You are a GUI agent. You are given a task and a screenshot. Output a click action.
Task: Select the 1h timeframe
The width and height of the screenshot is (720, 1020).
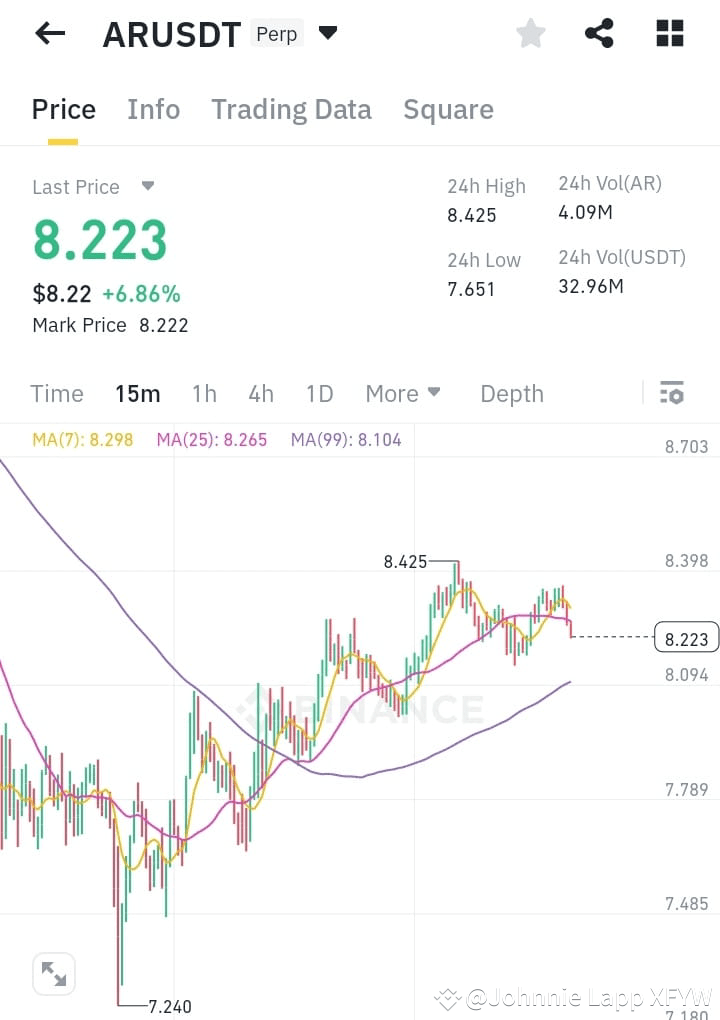[x=204, y=394]
